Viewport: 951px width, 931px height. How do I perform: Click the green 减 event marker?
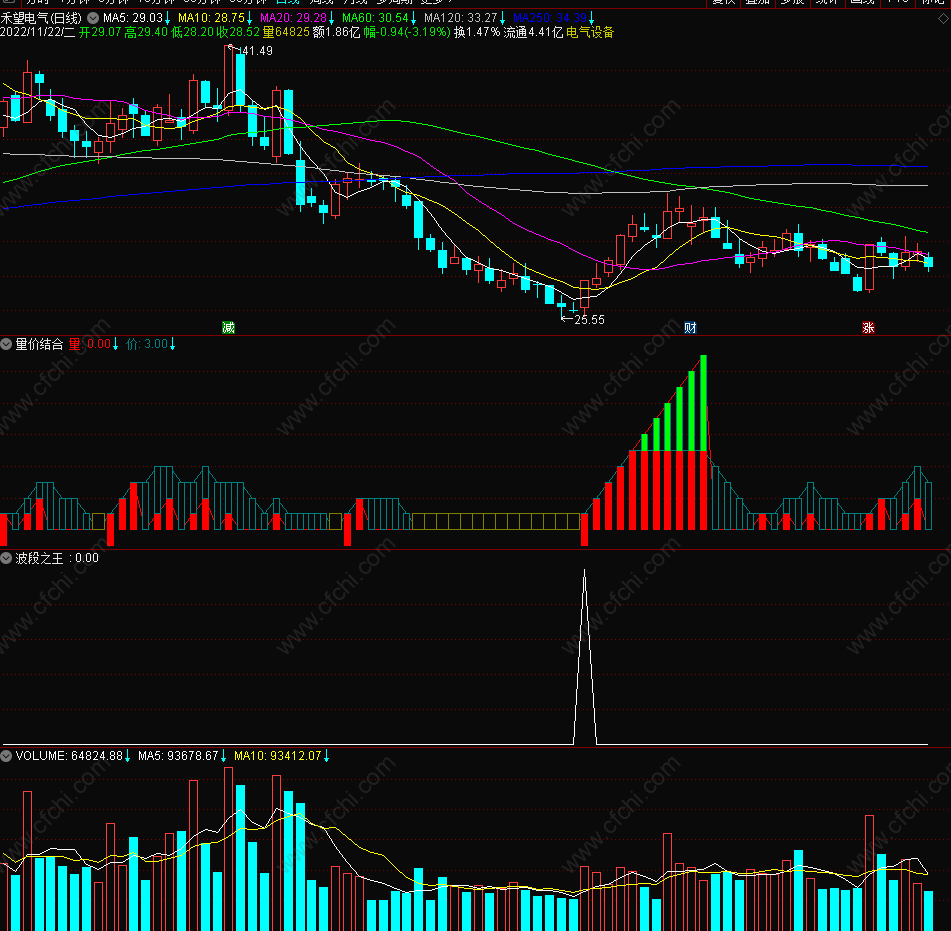[228, 328]
